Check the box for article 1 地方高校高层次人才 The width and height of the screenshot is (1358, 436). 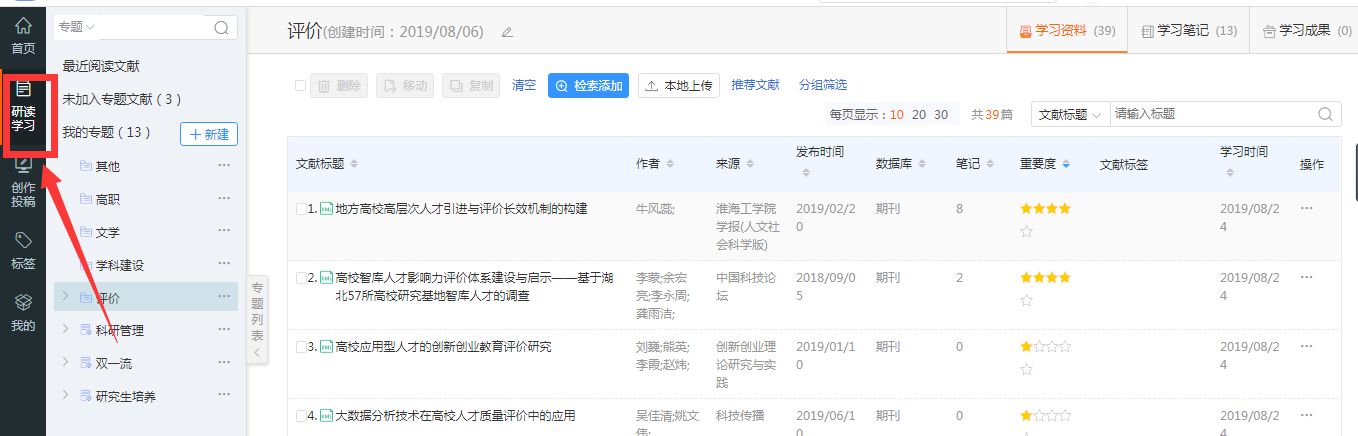point(301,209)
